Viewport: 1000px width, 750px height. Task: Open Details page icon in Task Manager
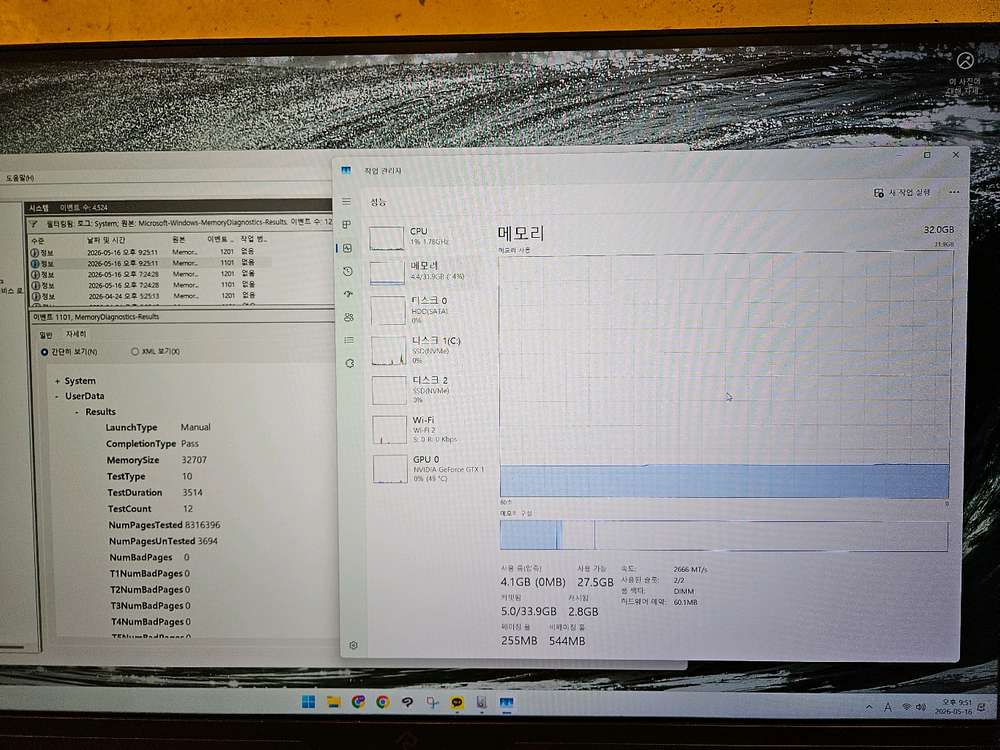[349, 340]
